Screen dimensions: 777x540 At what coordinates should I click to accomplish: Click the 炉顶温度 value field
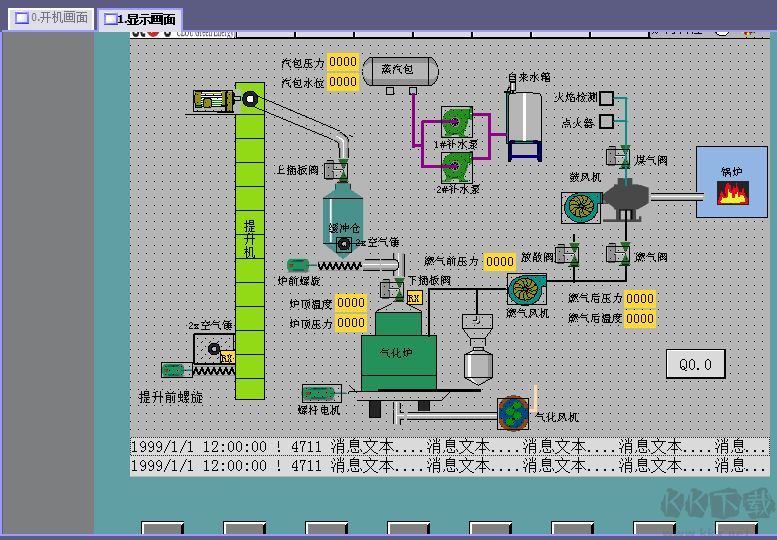351,303
